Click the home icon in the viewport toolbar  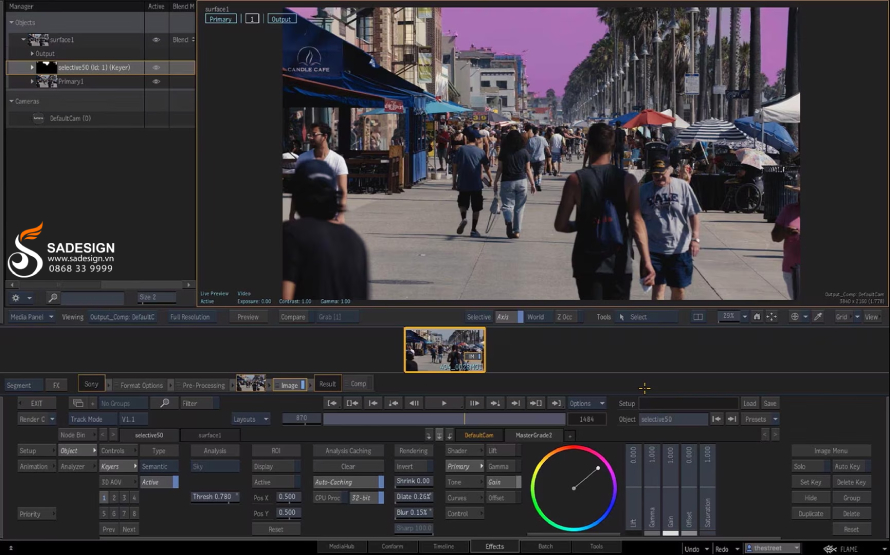coord(757,317)
